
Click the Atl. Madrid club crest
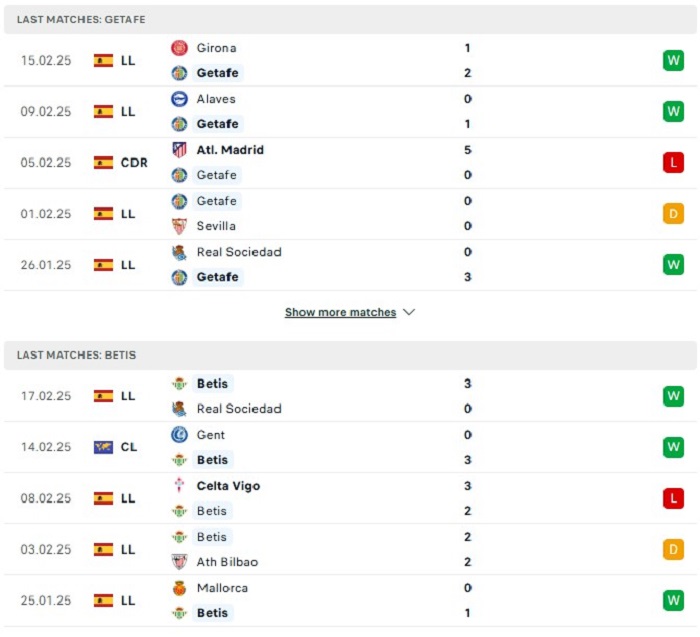tap(179, 150)
